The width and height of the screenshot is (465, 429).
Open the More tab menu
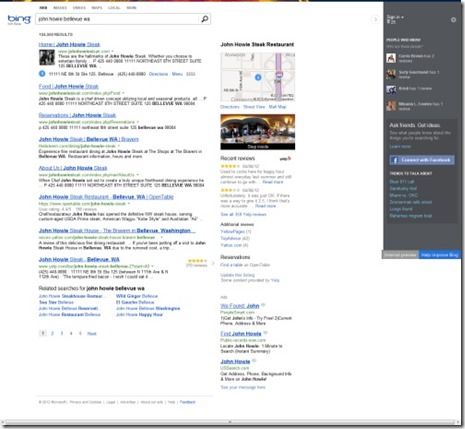(x=131, y=8)
